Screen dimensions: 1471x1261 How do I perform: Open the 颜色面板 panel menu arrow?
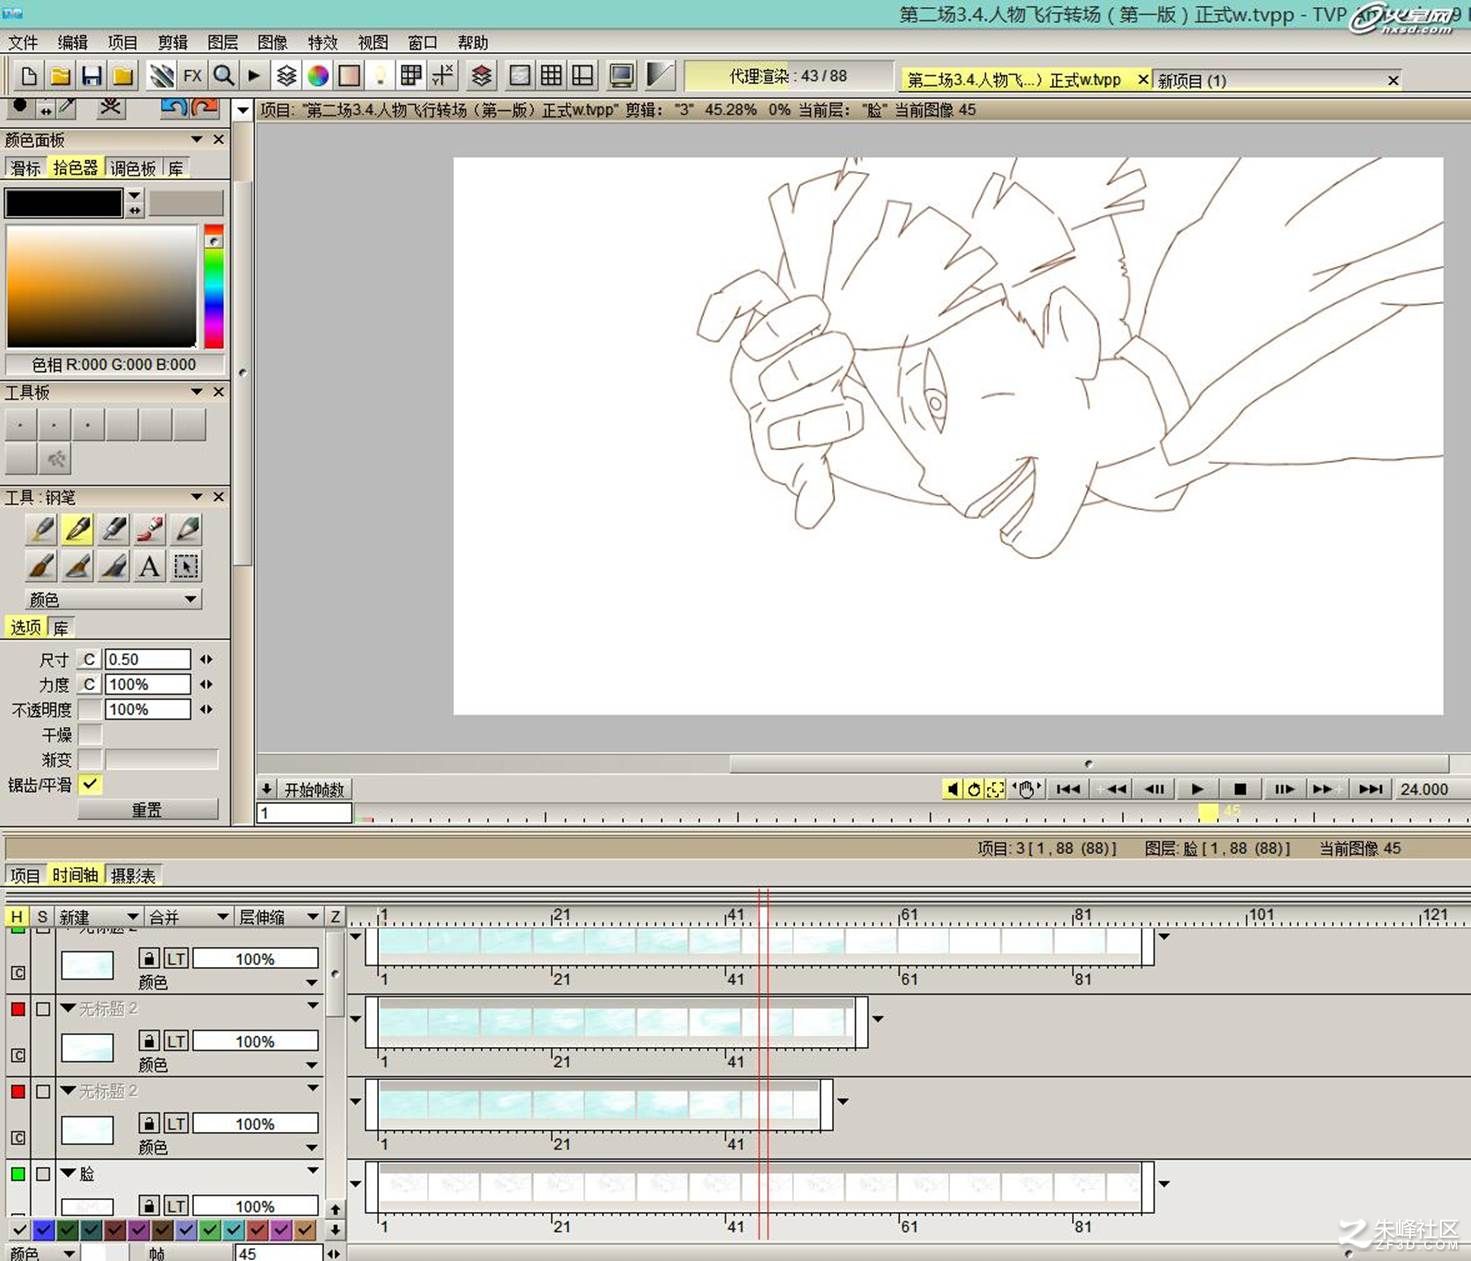click(x=197, y=139)
